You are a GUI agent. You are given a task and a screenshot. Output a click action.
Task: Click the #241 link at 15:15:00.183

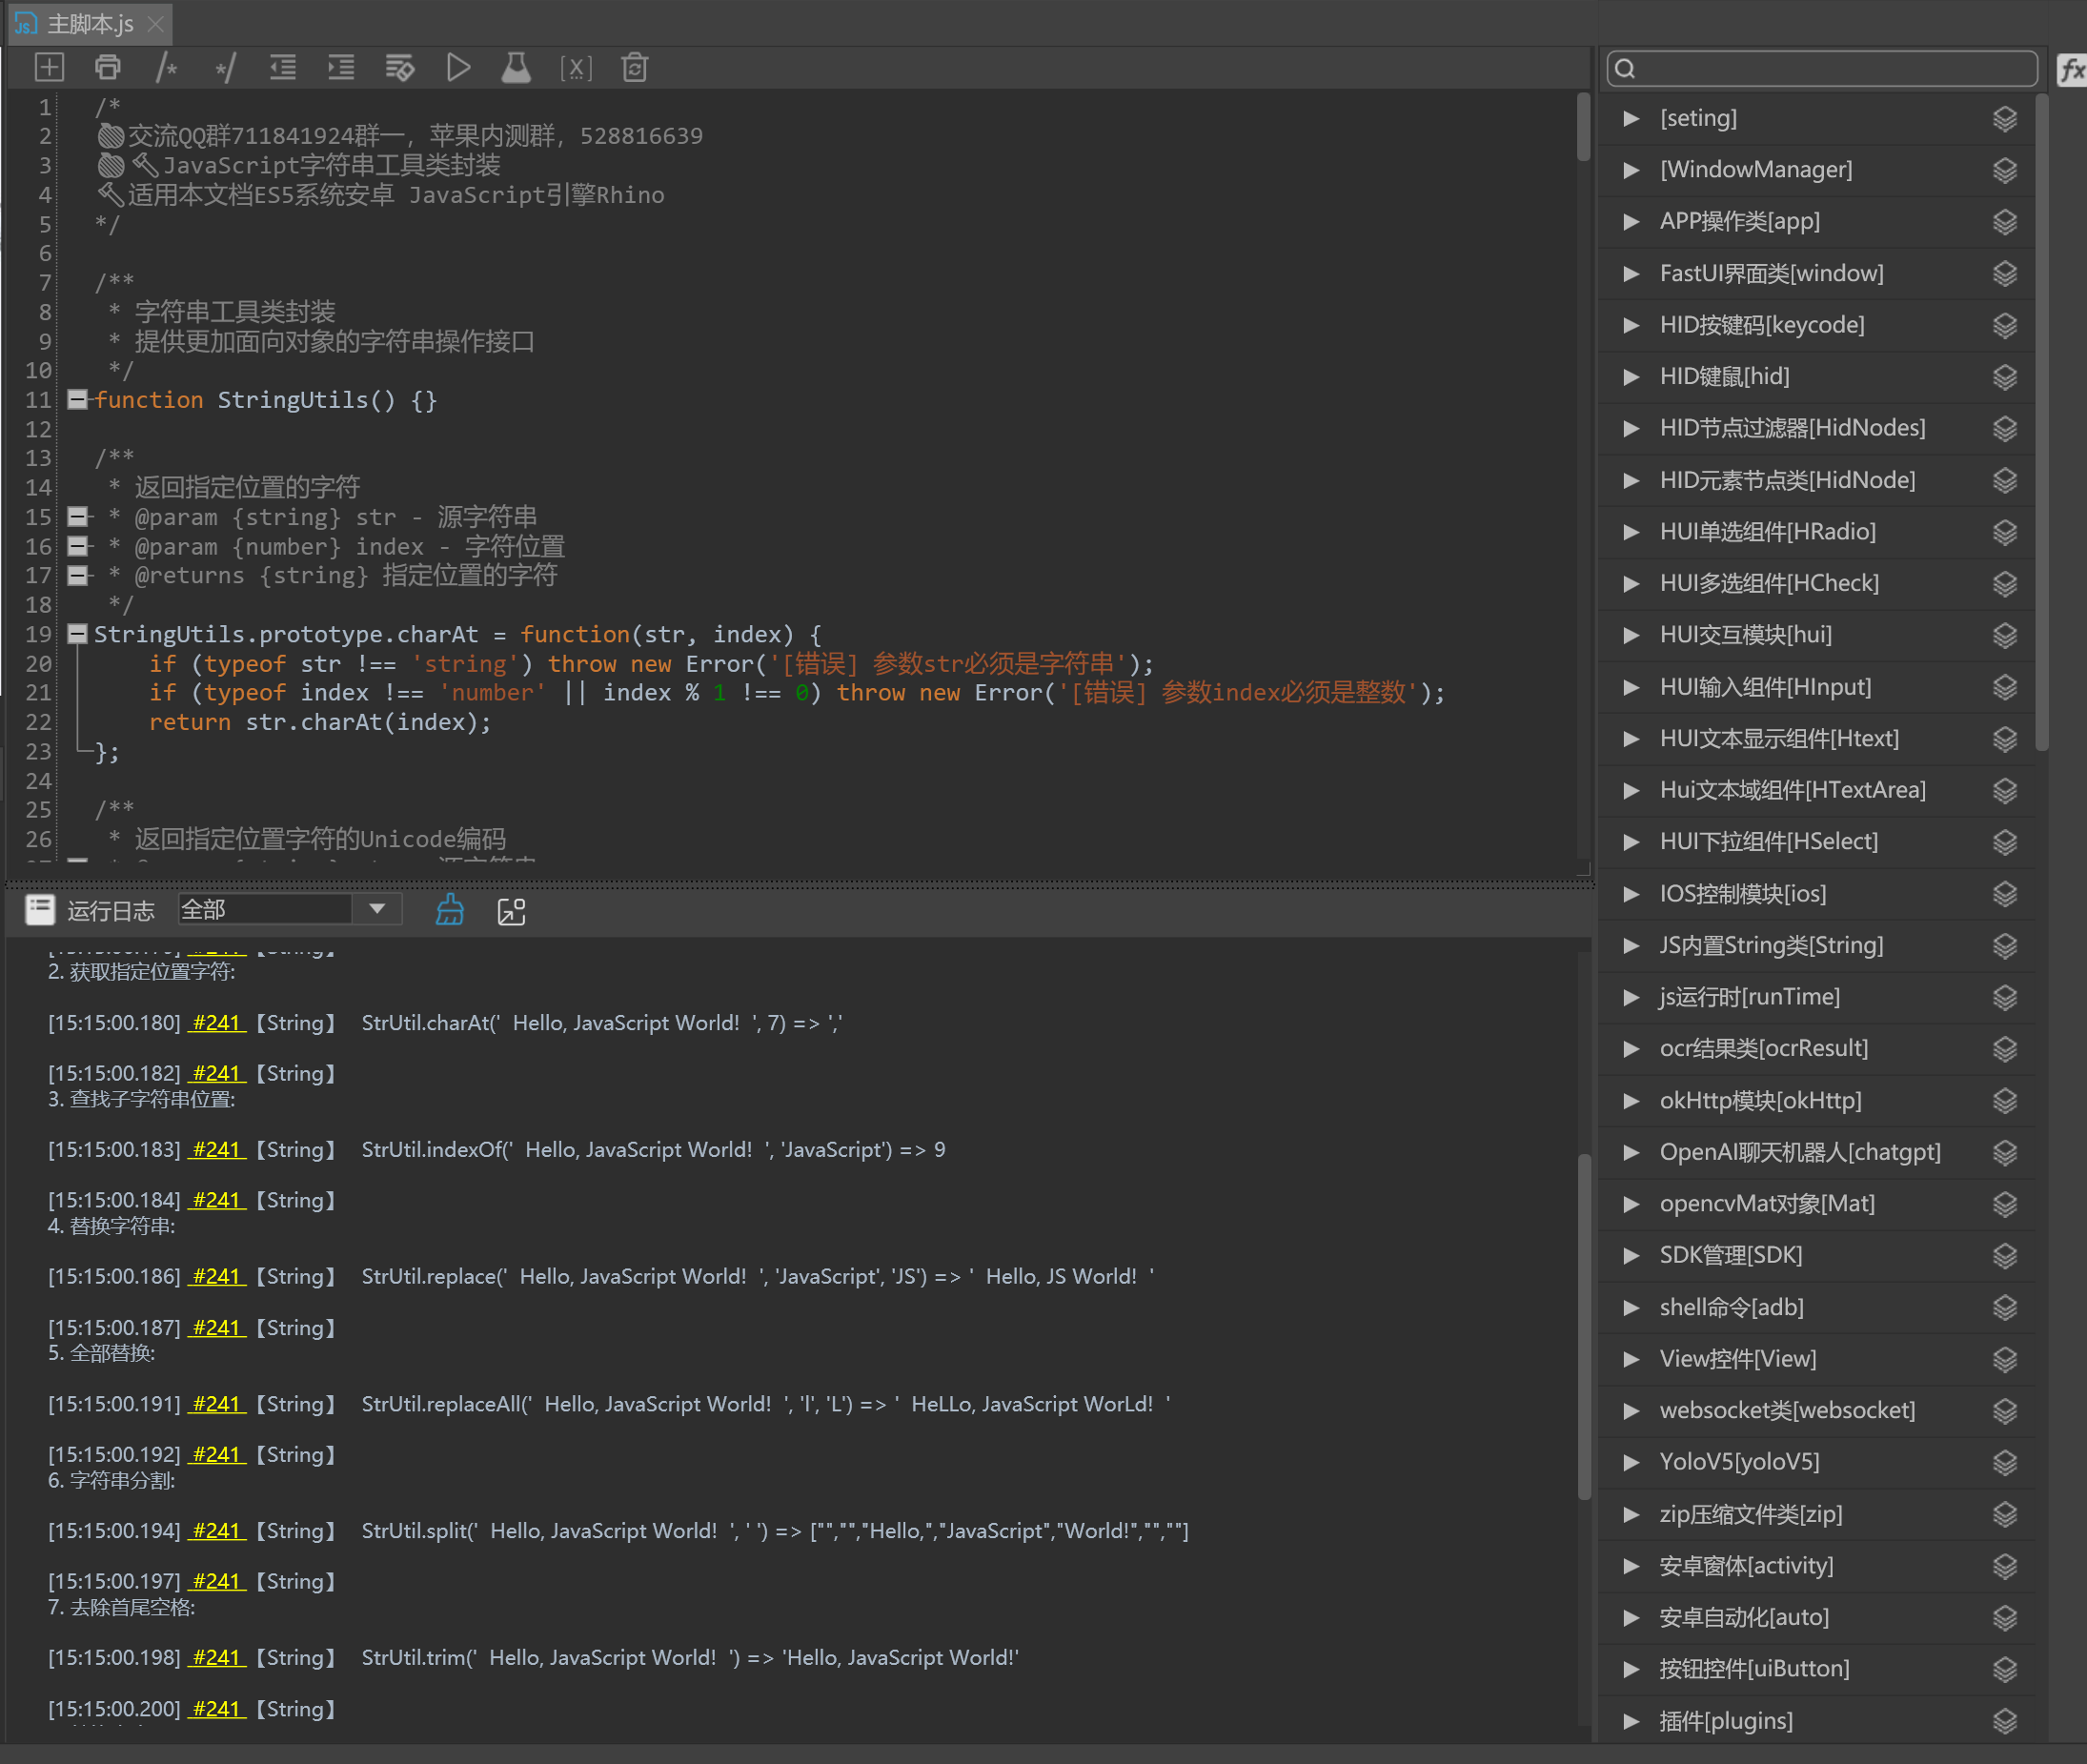(x=217, y=1150)
